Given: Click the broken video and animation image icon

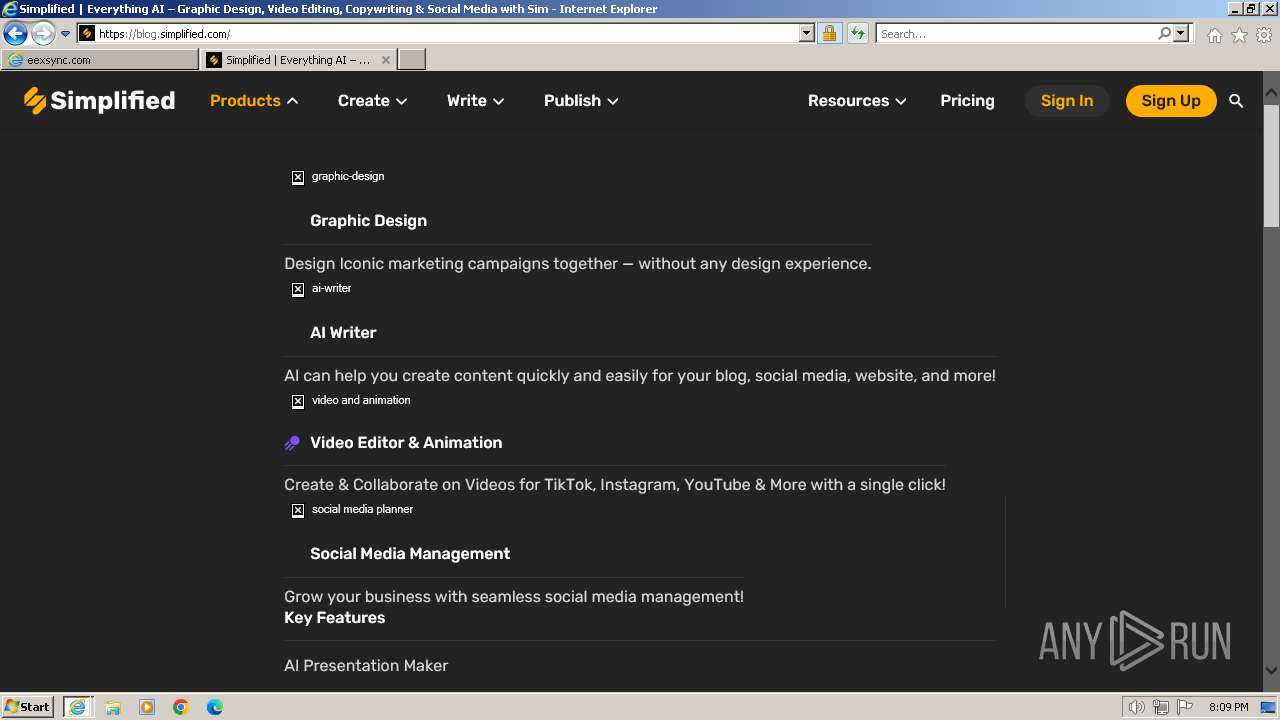Looking at the screenshot, I should pos(298,401).
